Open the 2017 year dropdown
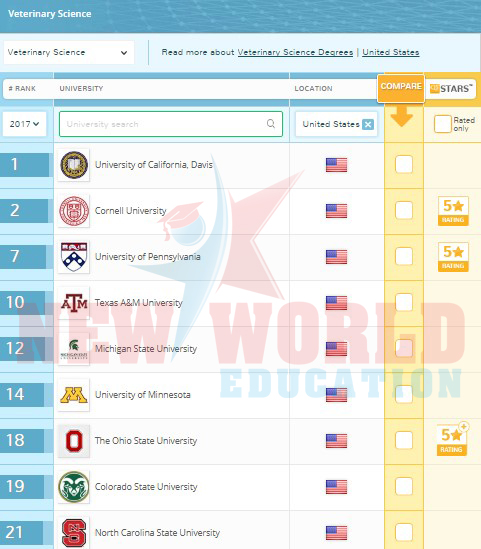The height and width of the screenshot is (549, 481). (24, 124)
